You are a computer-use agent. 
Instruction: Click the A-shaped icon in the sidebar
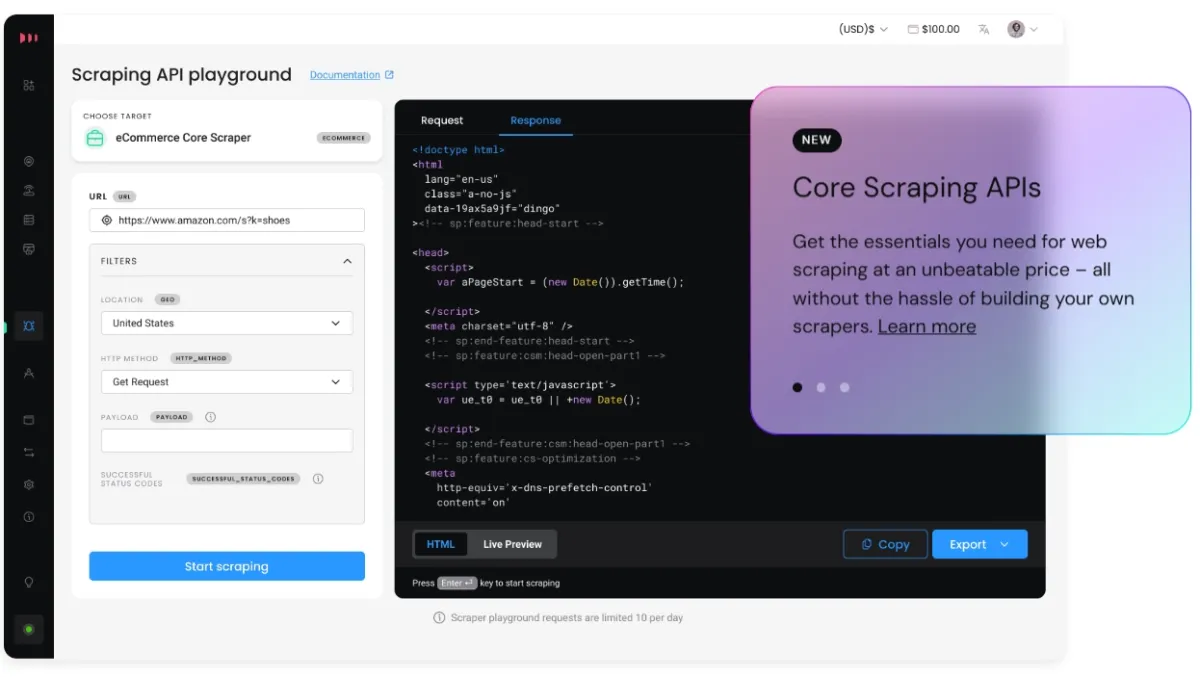[29, 373]
